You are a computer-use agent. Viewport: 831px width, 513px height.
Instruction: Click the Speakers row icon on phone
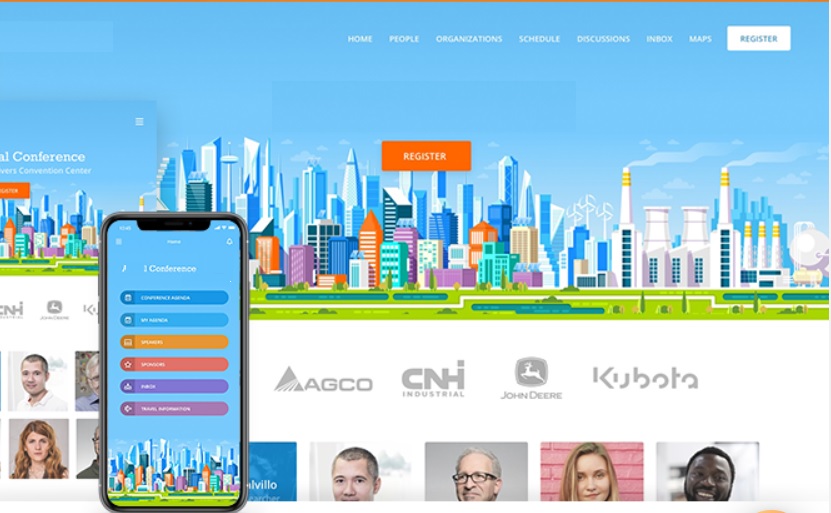128,342
